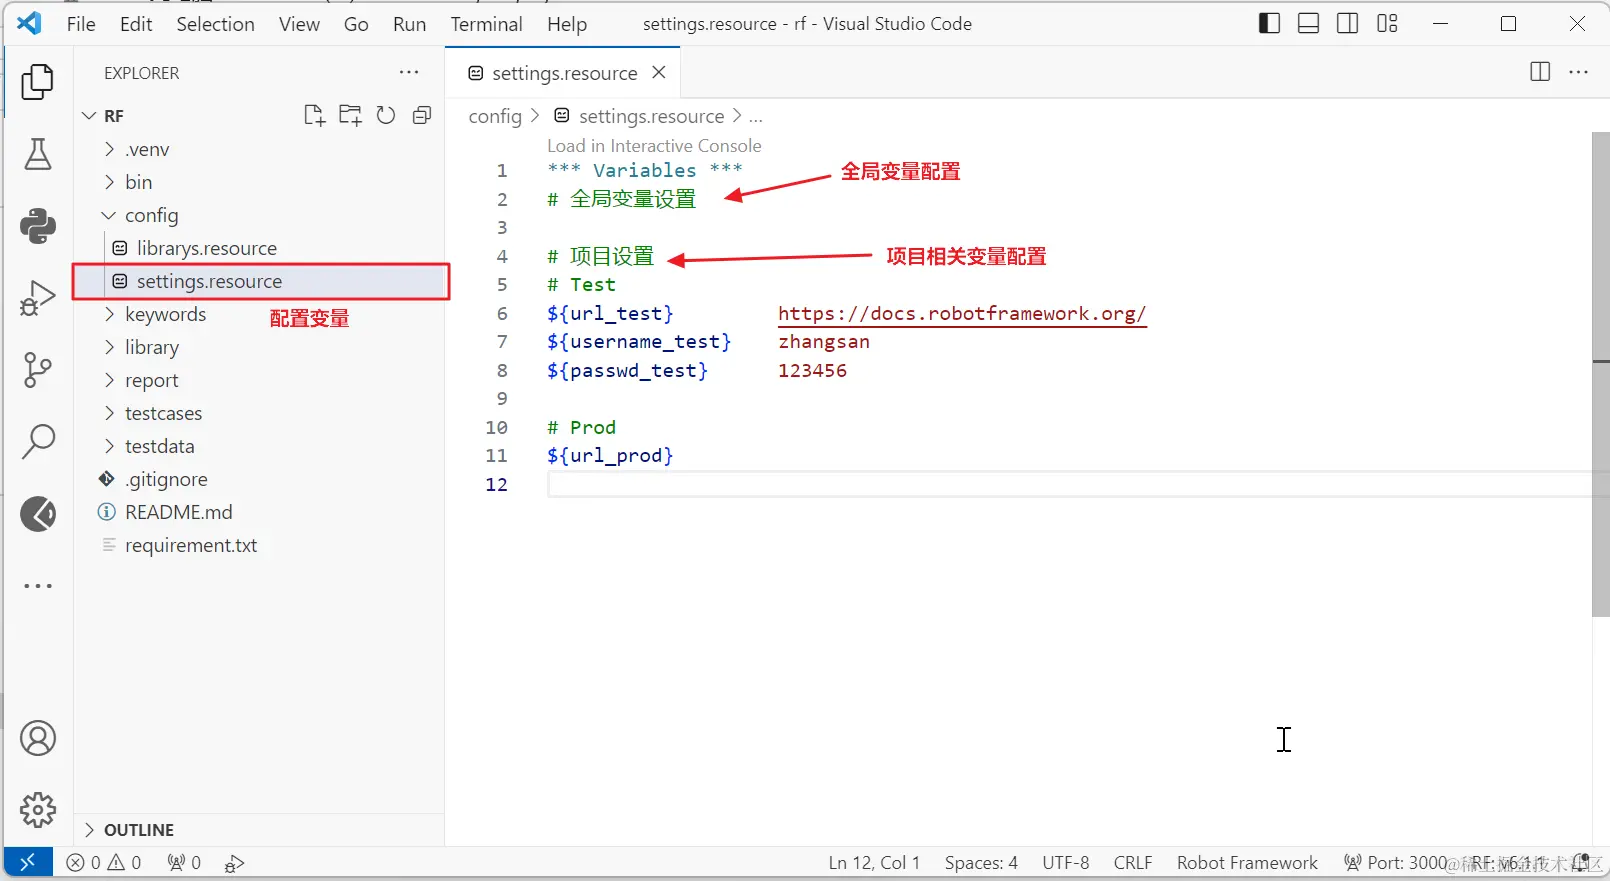1610x881 pixels.
Task: Open the Python extension view
Action: tap(38, 226)
